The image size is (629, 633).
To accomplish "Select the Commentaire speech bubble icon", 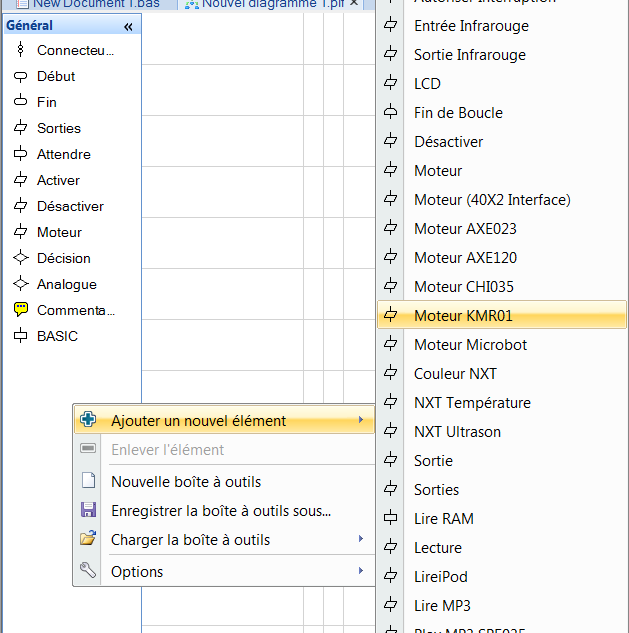I will [x=20, y=310].
